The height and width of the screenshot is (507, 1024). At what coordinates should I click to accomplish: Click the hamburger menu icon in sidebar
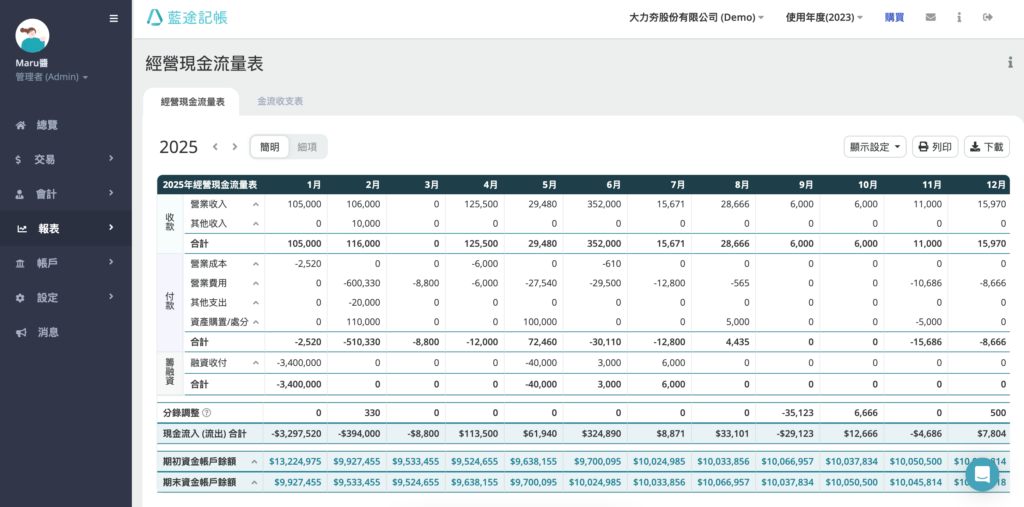click(113, 18)
